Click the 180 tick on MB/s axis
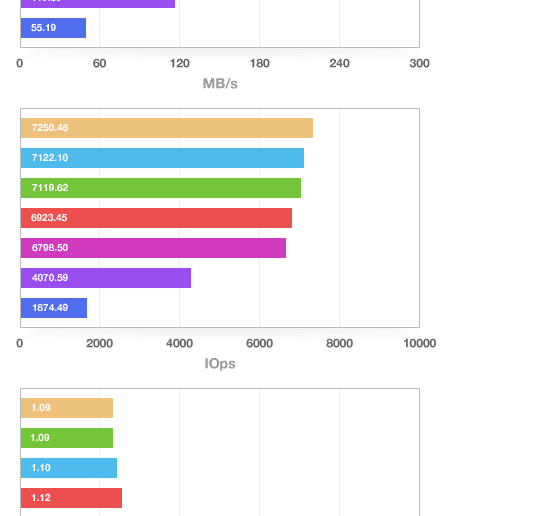This screenshot has height=516, width=560. [x=259, y=64]
